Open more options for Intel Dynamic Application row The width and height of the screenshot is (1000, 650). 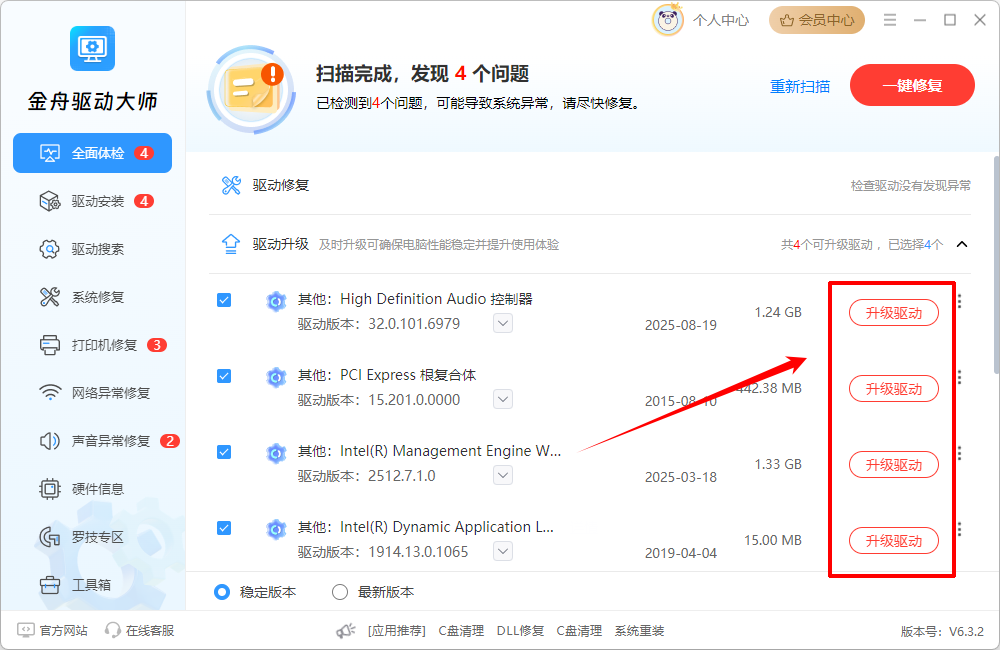(x=960, y=529)
